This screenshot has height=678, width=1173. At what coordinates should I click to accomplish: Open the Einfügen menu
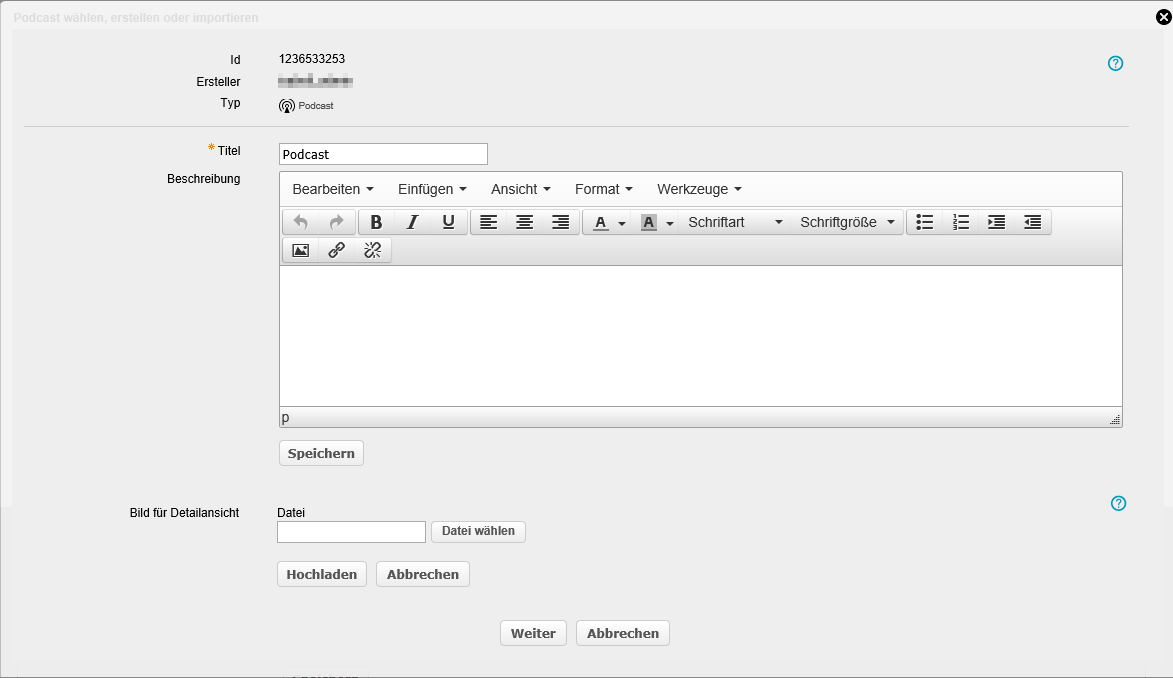point(432,189)
